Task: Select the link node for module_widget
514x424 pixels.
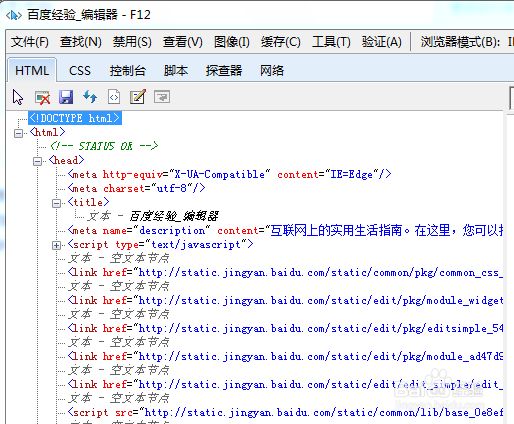Action: coord(285,301)
